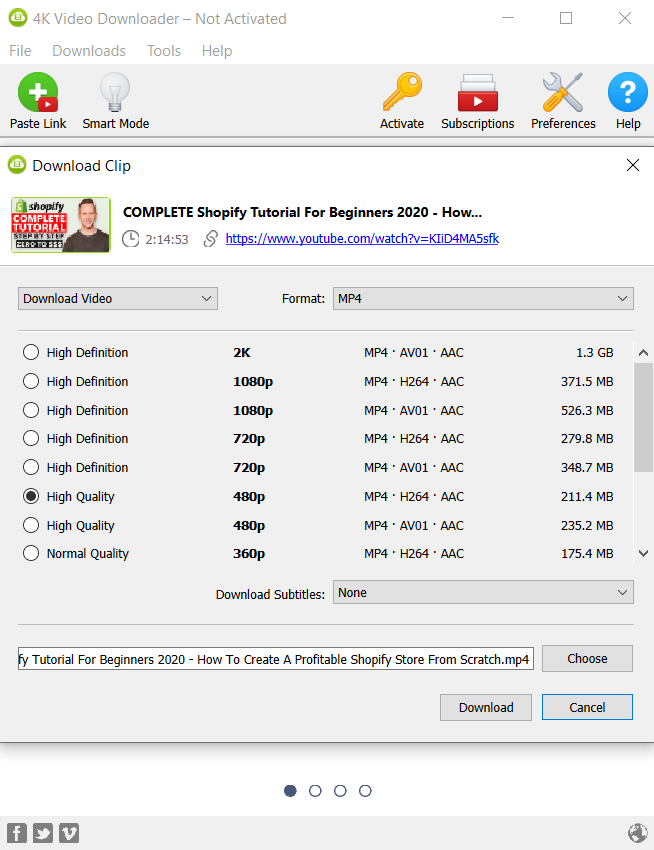Select 1080p H264 371.5 MB option

click(x=32, y=381)
